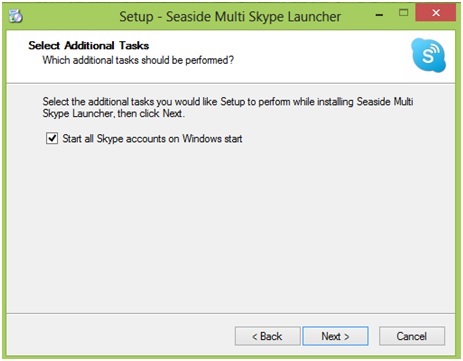Go back with the < Back button
The image size is (463, 361).
(x=267, y=336)
